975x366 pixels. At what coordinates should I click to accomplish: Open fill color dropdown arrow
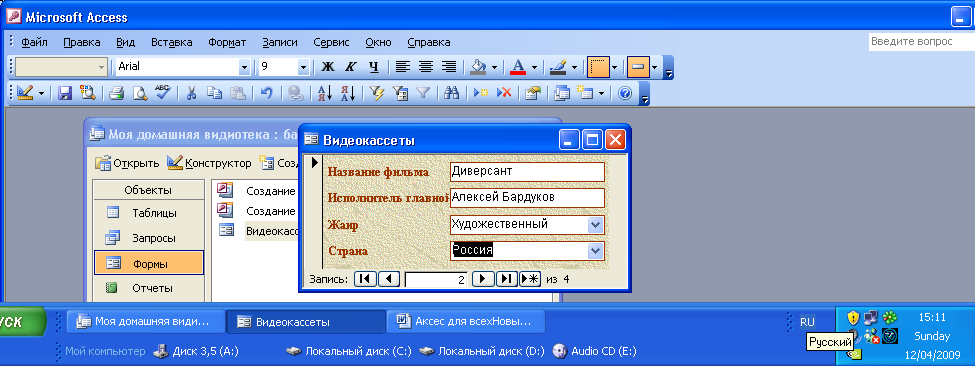[x=494, y=67]
